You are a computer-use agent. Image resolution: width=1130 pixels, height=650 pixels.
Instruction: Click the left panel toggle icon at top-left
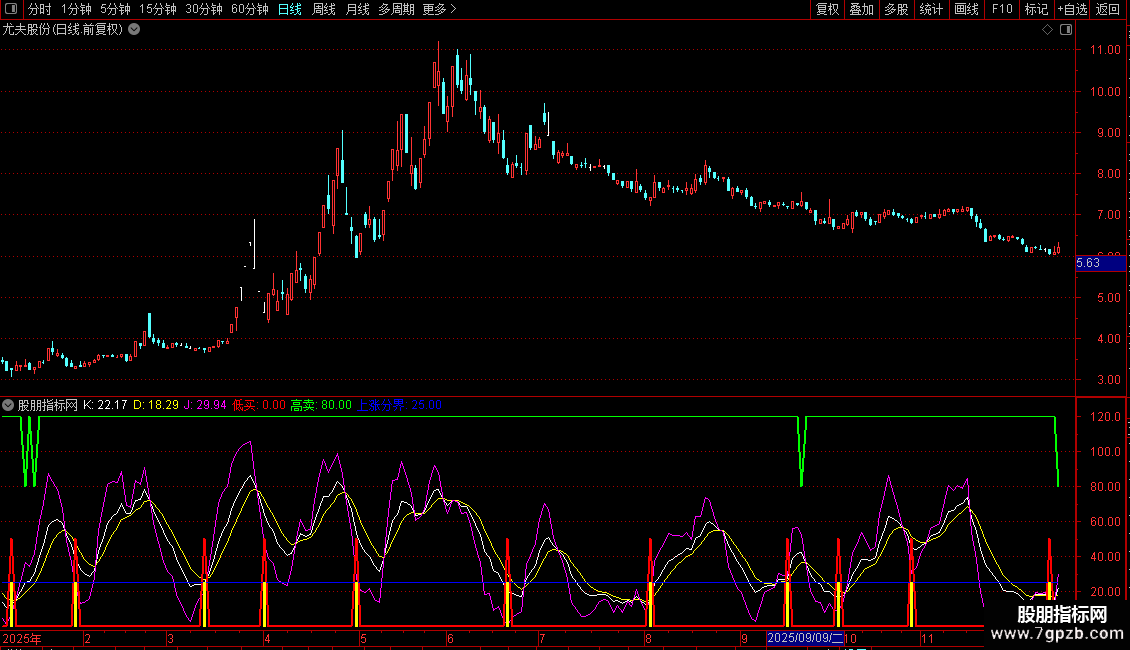pos(12,10)
